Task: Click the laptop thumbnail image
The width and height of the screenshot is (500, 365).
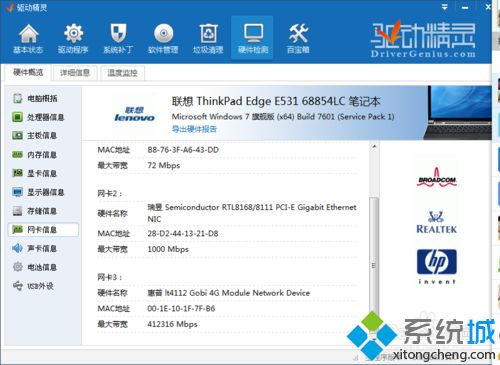Action: pyautogui.click(x=458, y=113)
